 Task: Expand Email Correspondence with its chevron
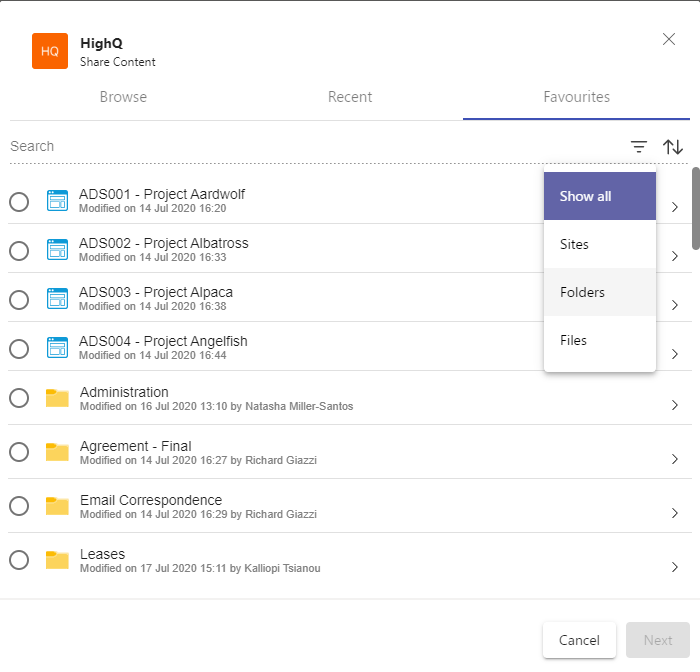675,513
